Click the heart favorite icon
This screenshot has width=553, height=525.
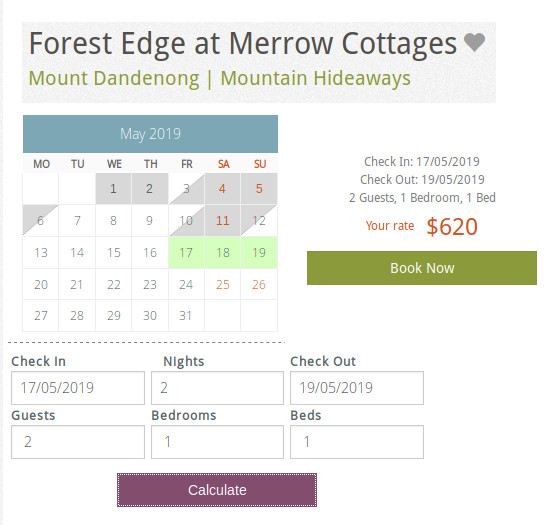click(x=474, y=43)
